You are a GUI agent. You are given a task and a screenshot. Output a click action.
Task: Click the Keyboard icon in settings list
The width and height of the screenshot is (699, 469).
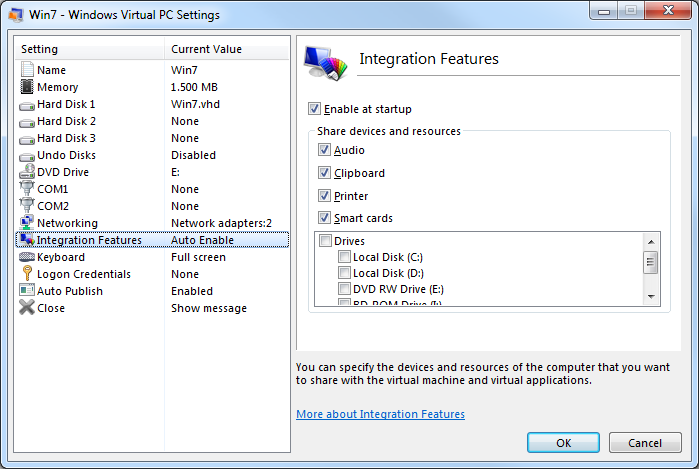coord(27,257)
